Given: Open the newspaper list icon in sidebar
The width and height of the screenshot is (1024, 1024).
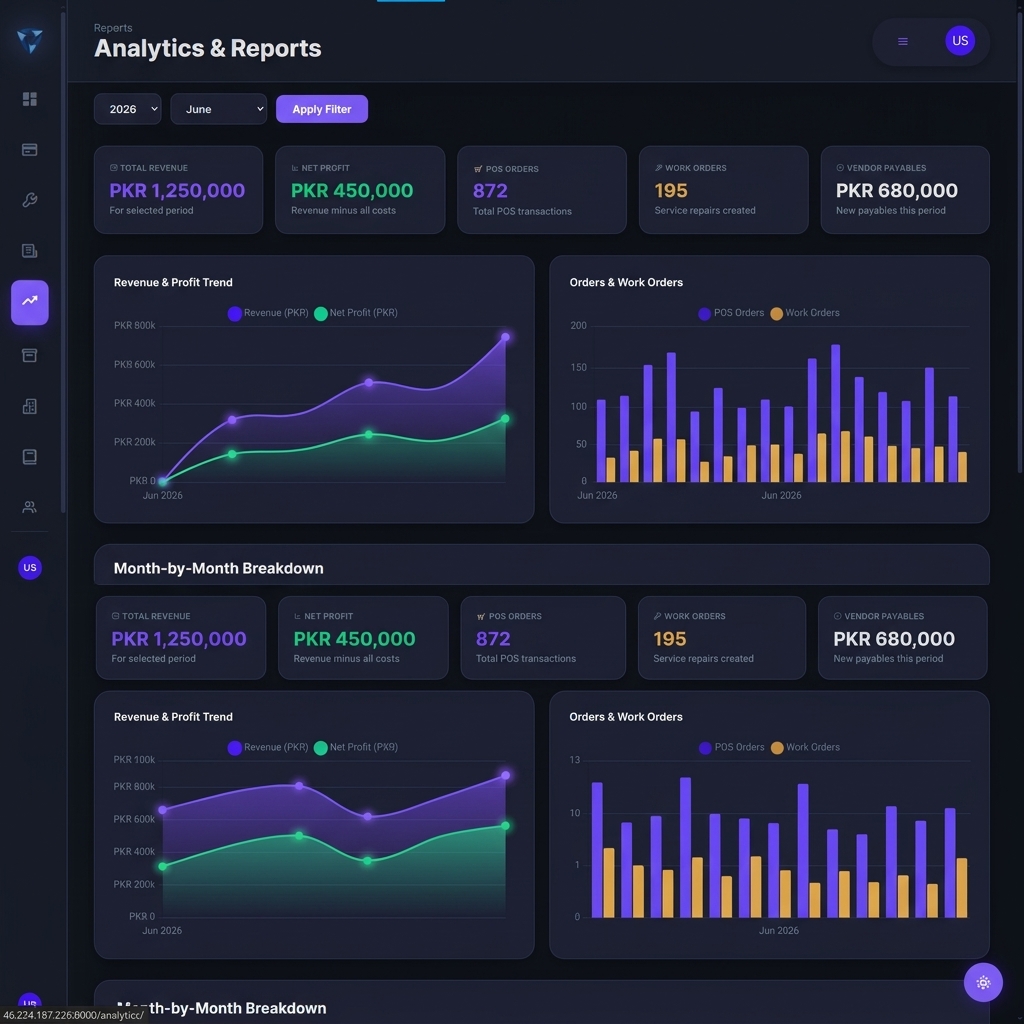Looking at the screenshot, I should [x=29, y=251].
